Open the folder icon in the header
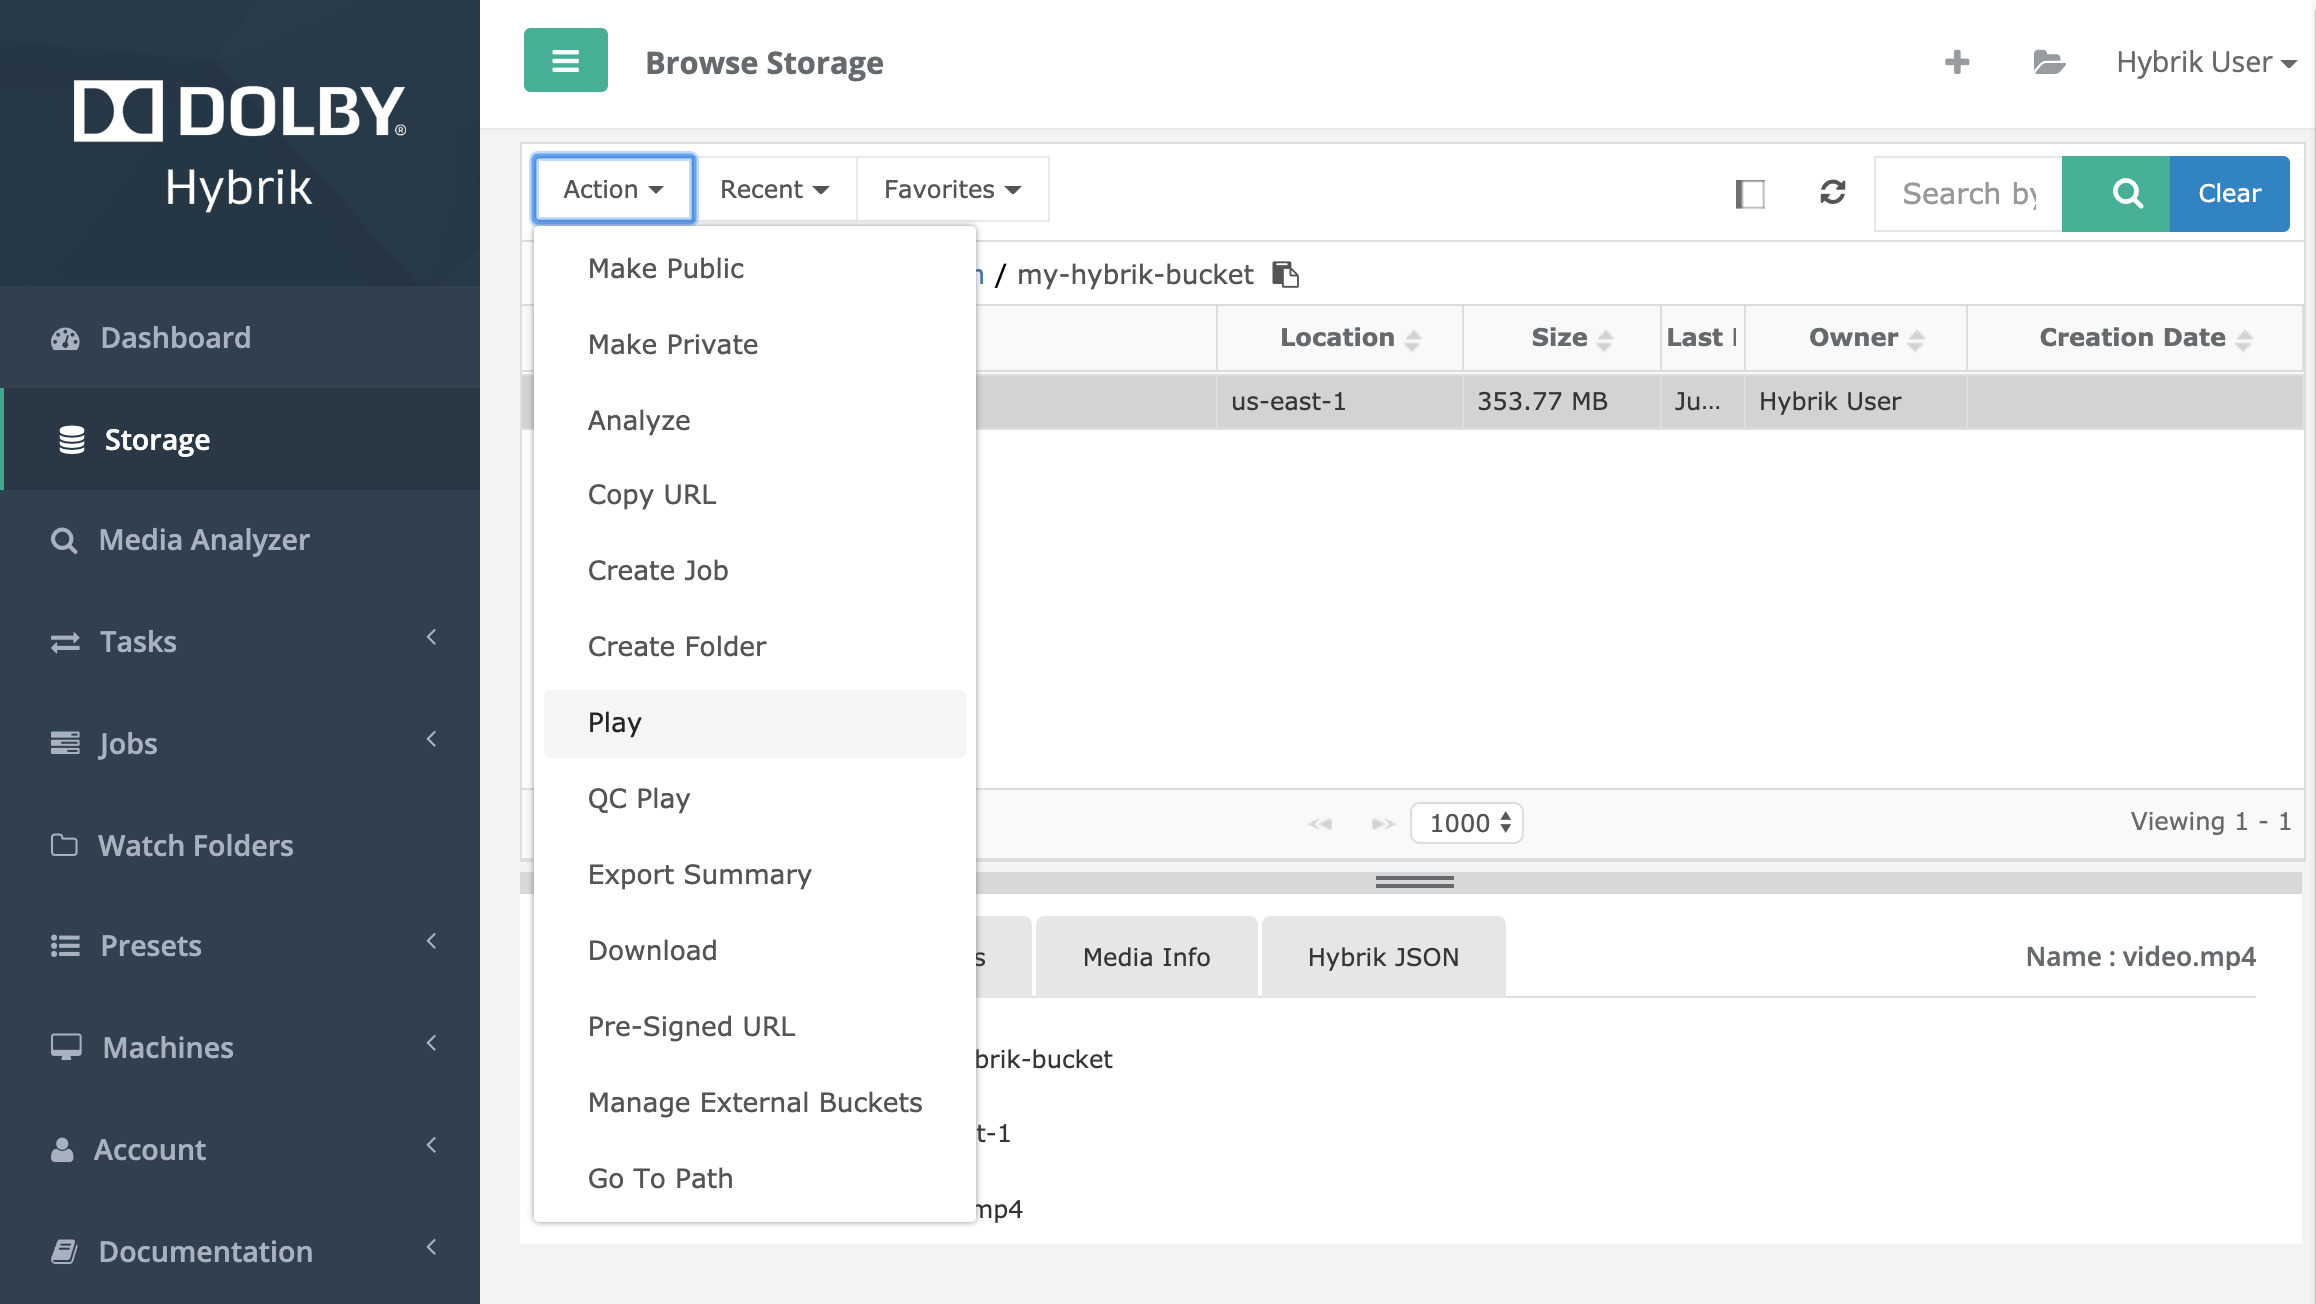 pyautogui.click(x=2049, y=62)
